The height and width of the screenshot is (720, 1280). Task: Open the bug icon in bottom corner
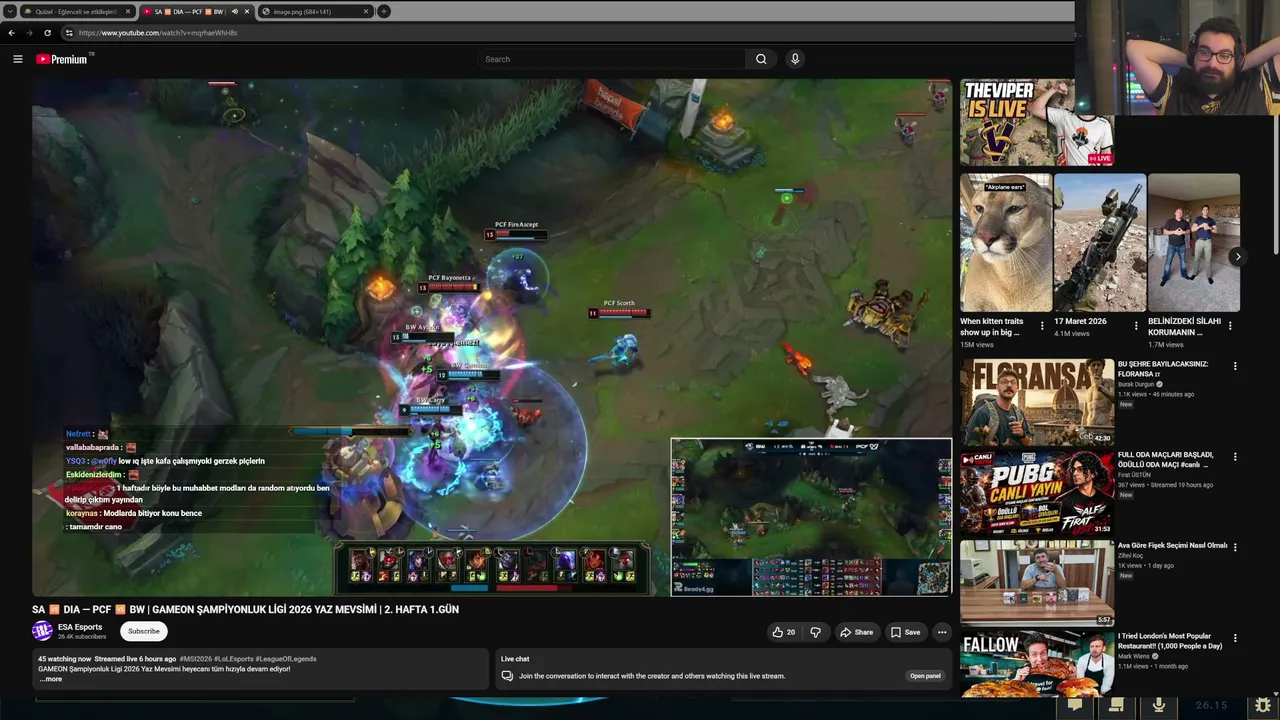coord(1264,705)
